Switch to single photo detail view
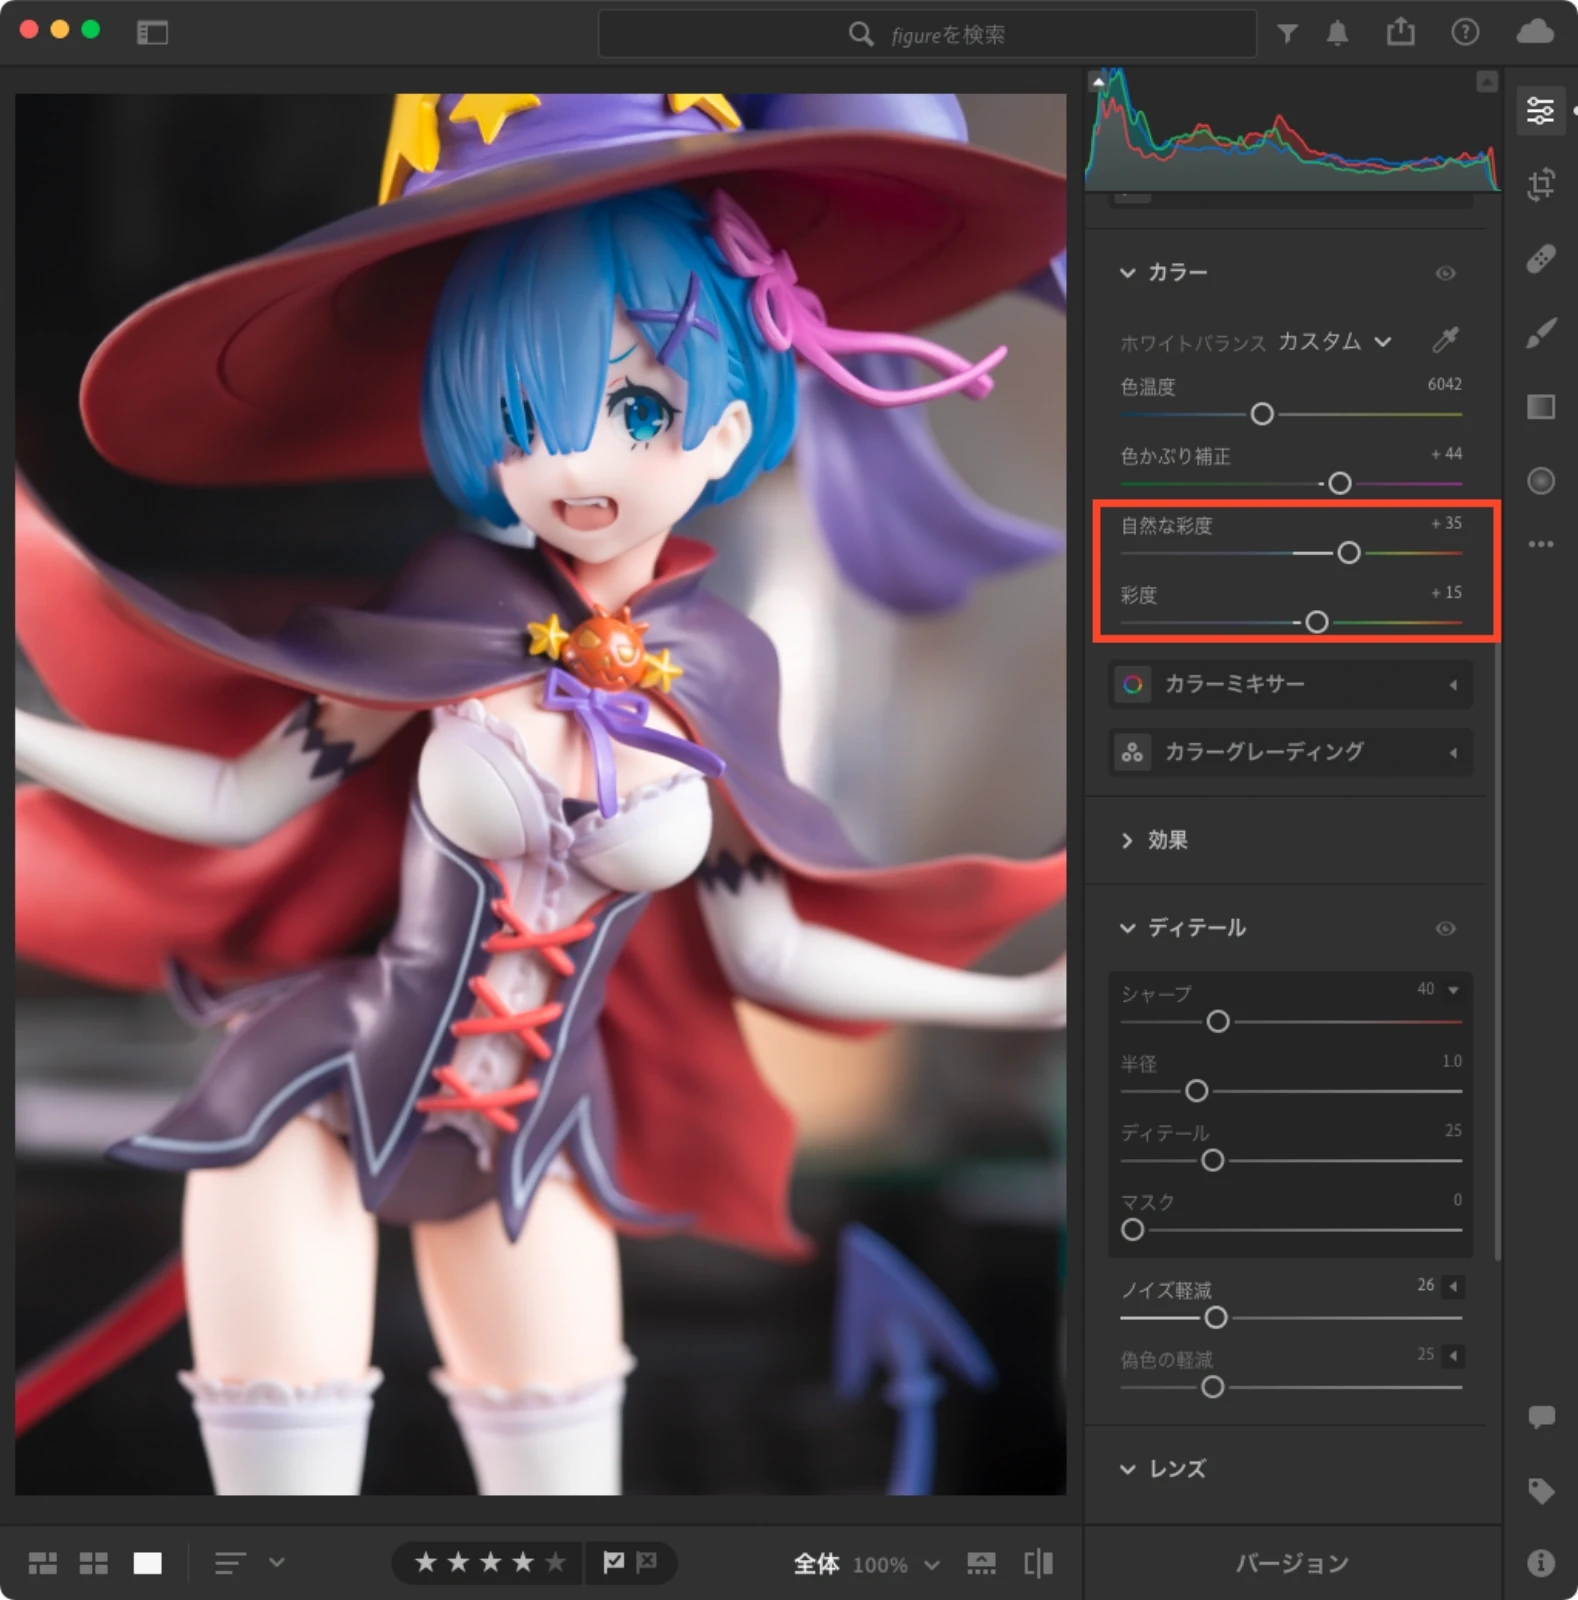 (x=148, y=1563)
